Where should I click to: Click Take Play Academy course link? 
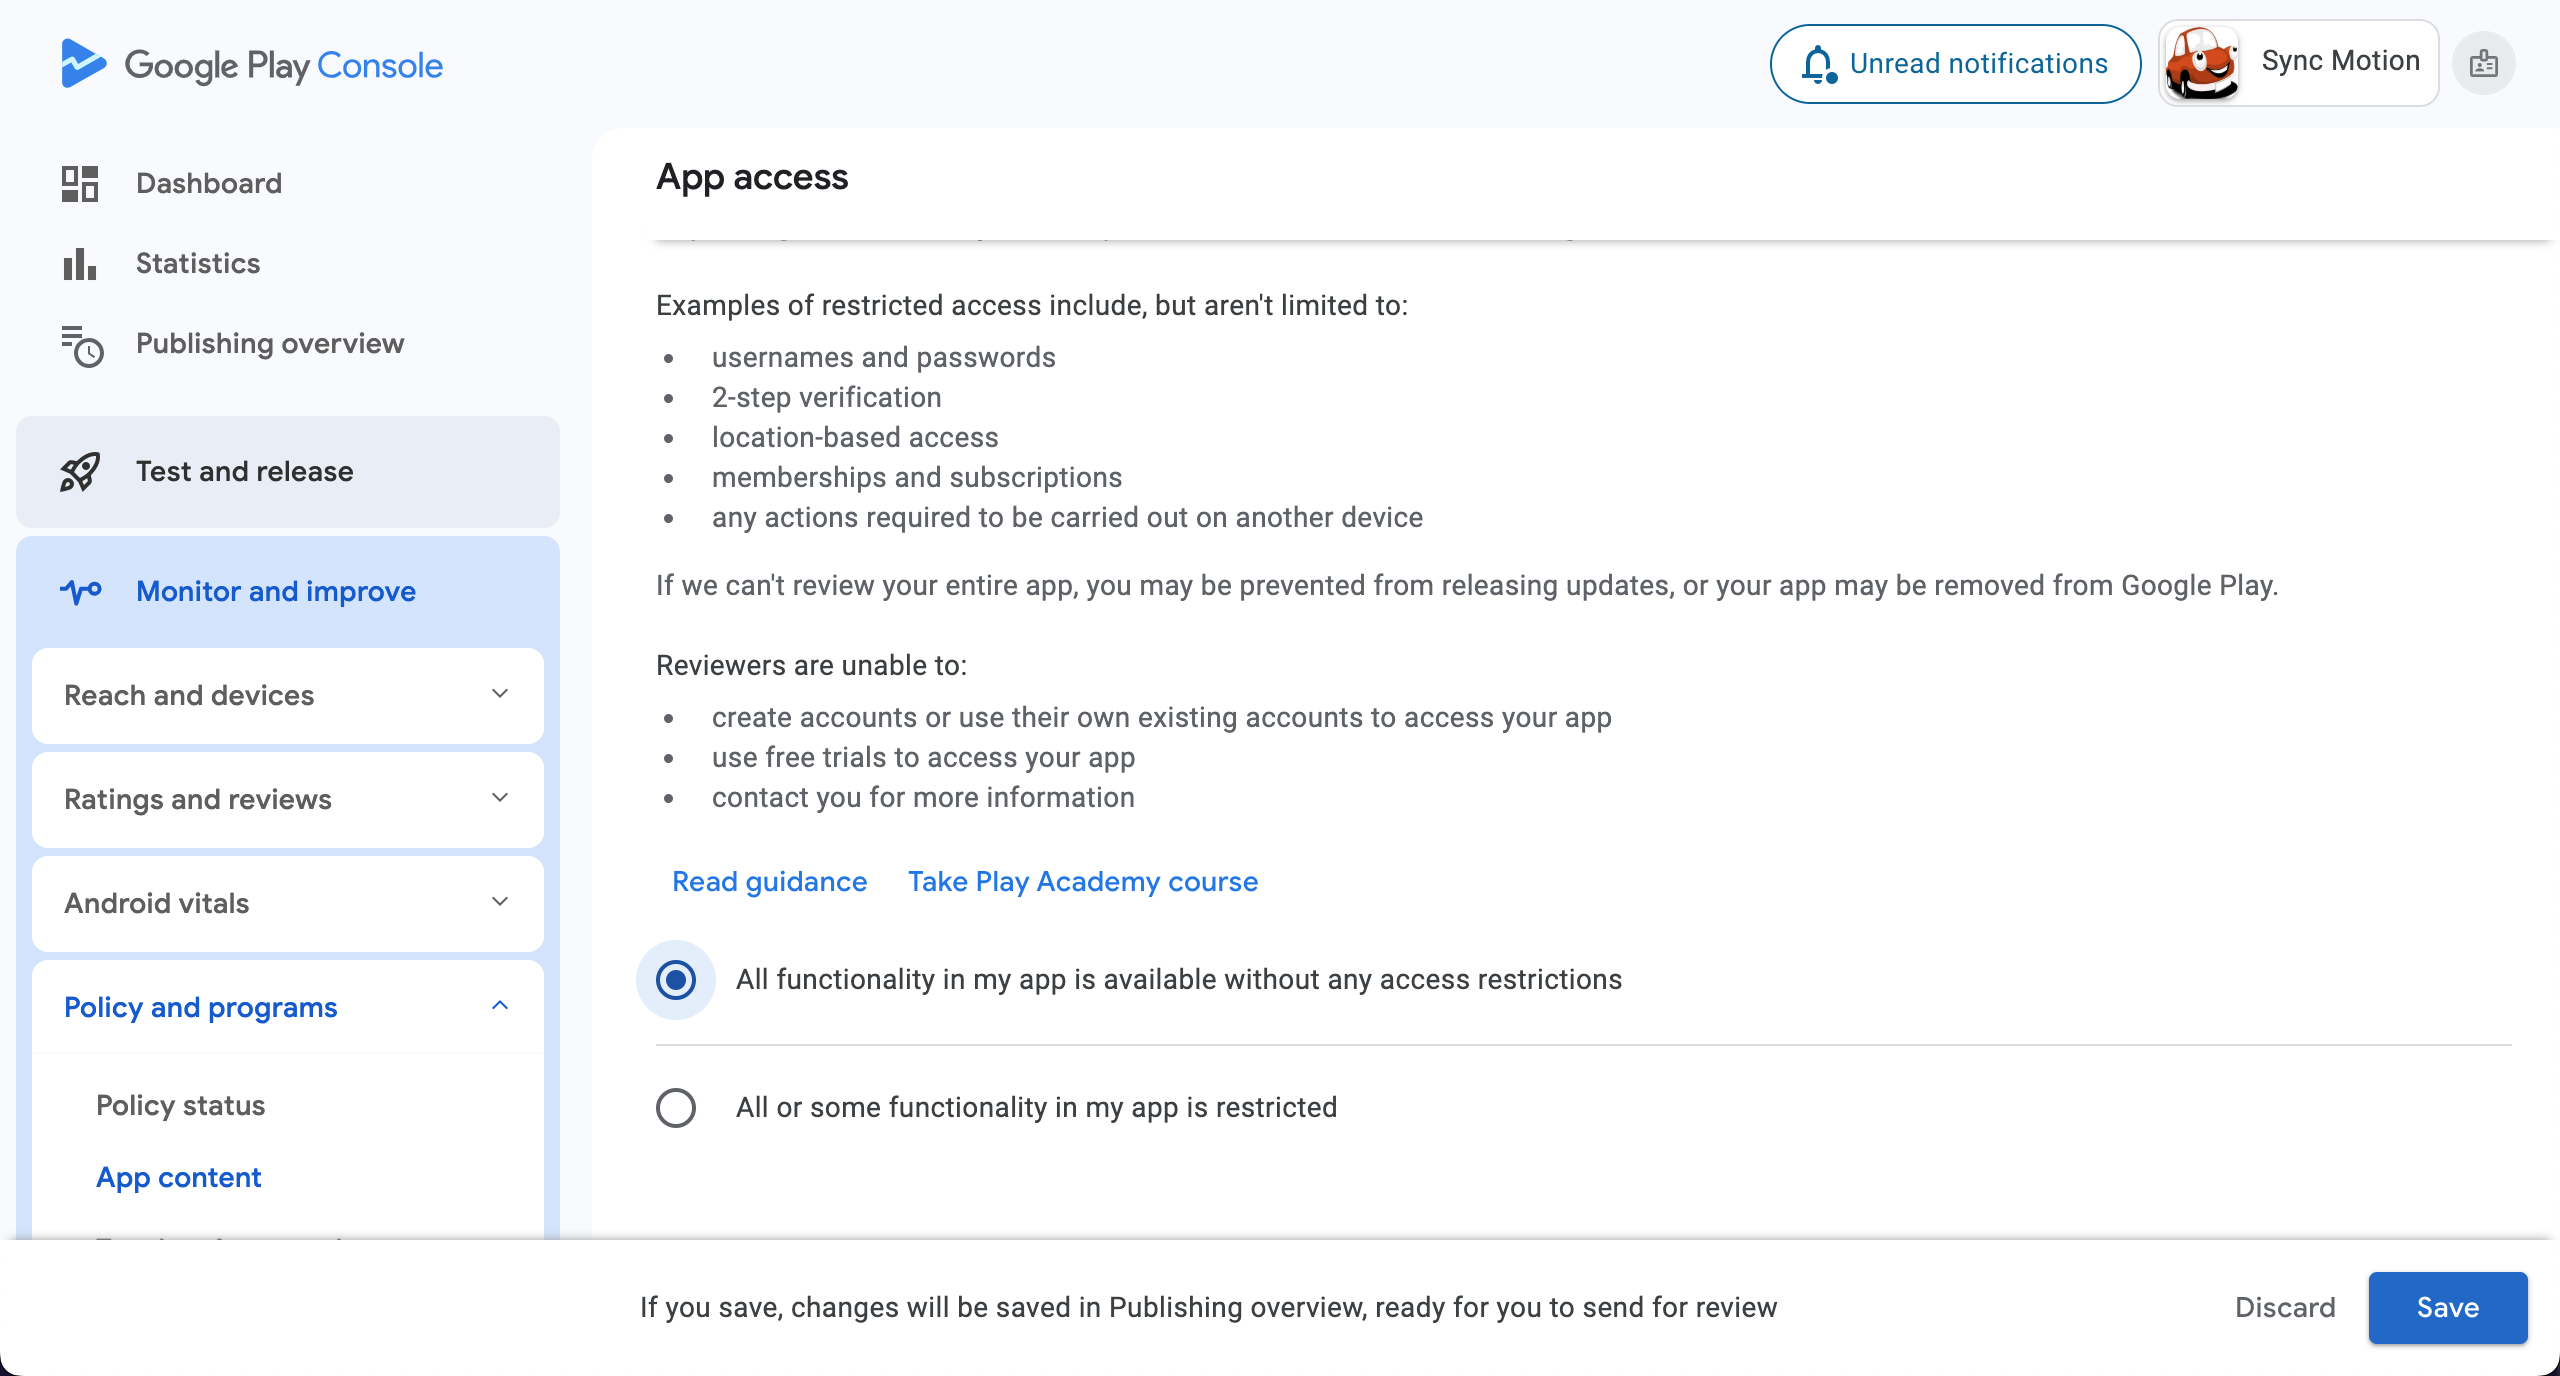(x=1083, y=882)
